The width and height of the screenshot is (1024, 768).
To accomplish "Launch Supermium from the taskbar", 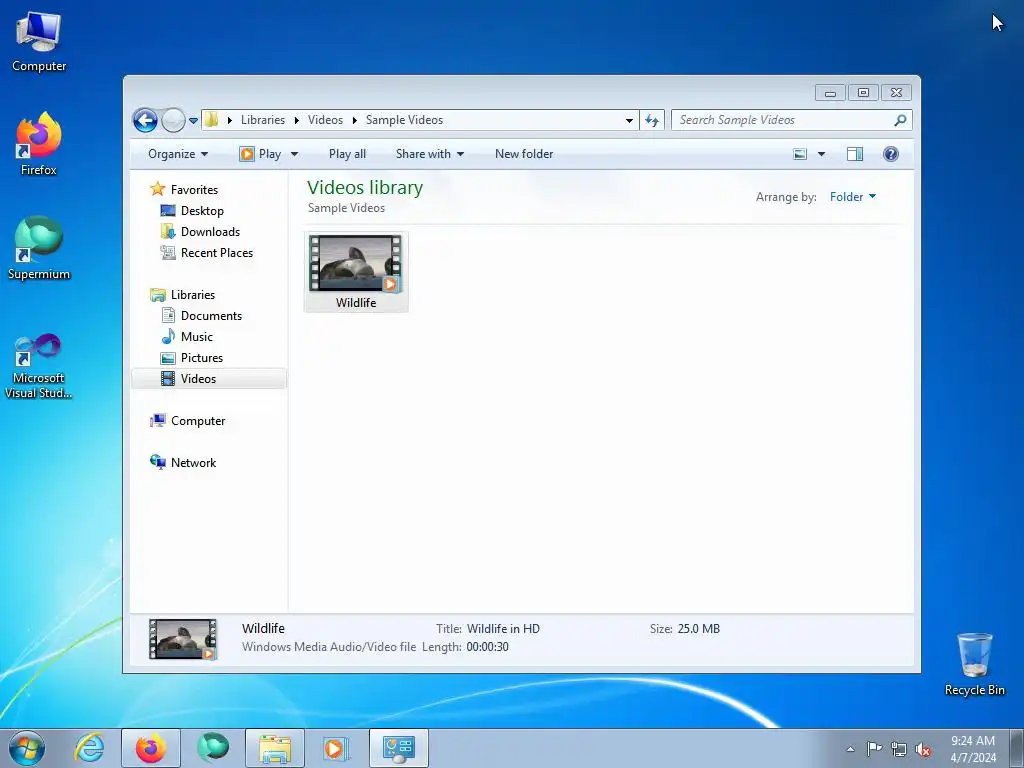I will tap(213, 748).
